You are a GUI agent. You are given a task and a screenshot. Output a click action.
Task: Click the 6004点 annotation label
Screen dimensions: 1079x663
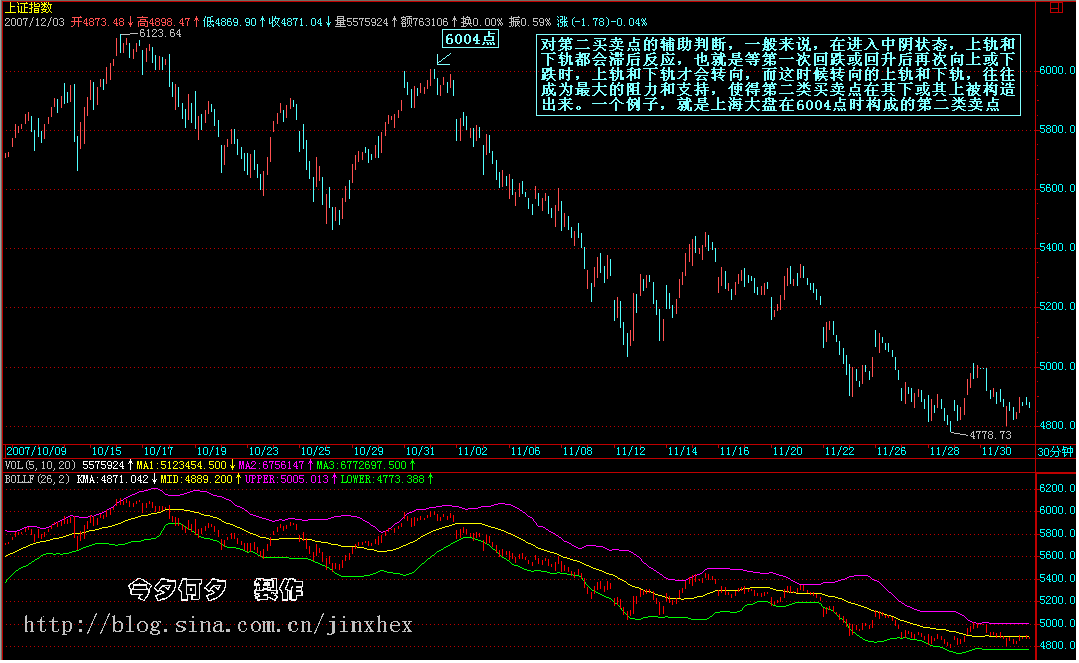pyautogui.click(x=470, y=39)
